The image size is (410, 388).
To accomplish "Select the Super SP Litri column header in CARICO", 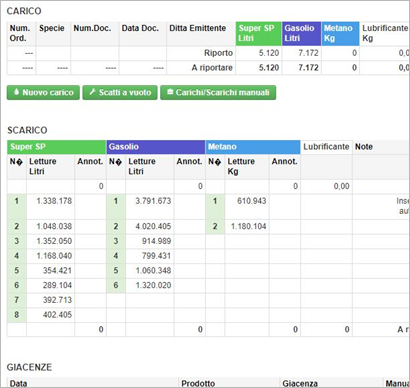I will (259, 33).
